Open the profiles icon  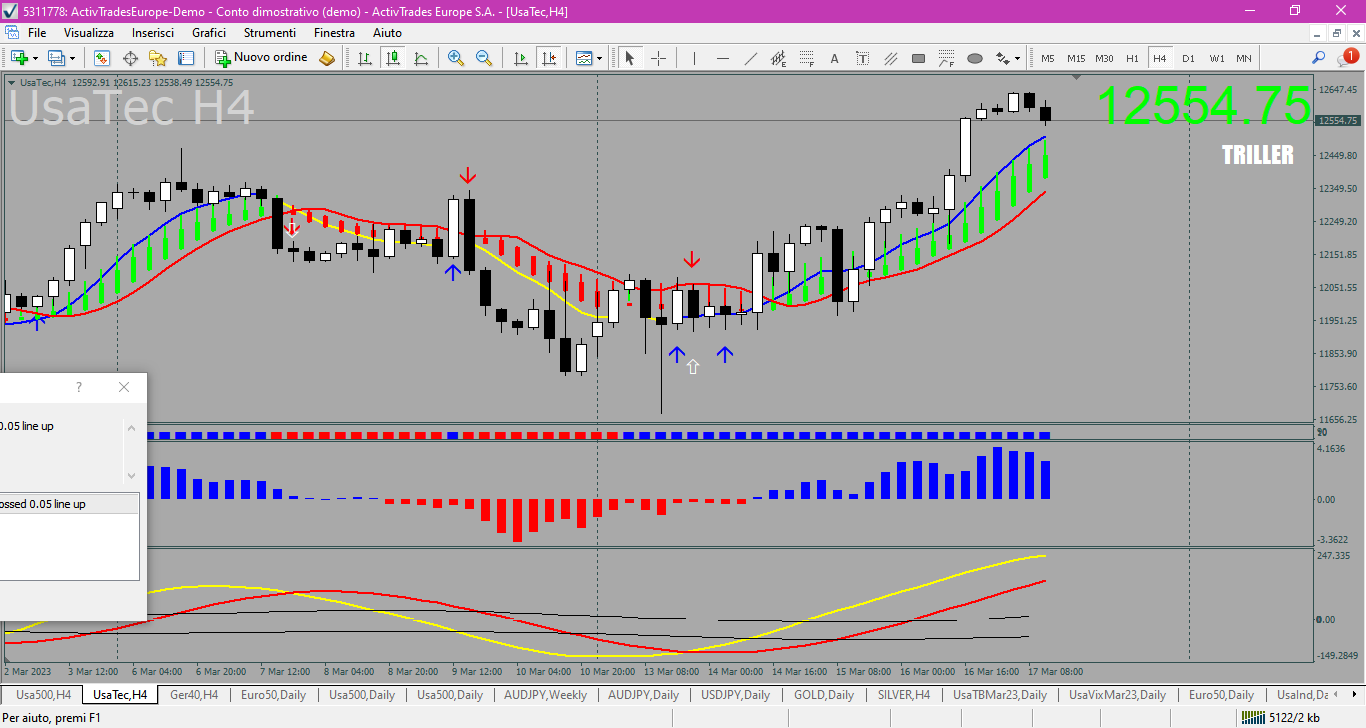[x=56, y=58]
